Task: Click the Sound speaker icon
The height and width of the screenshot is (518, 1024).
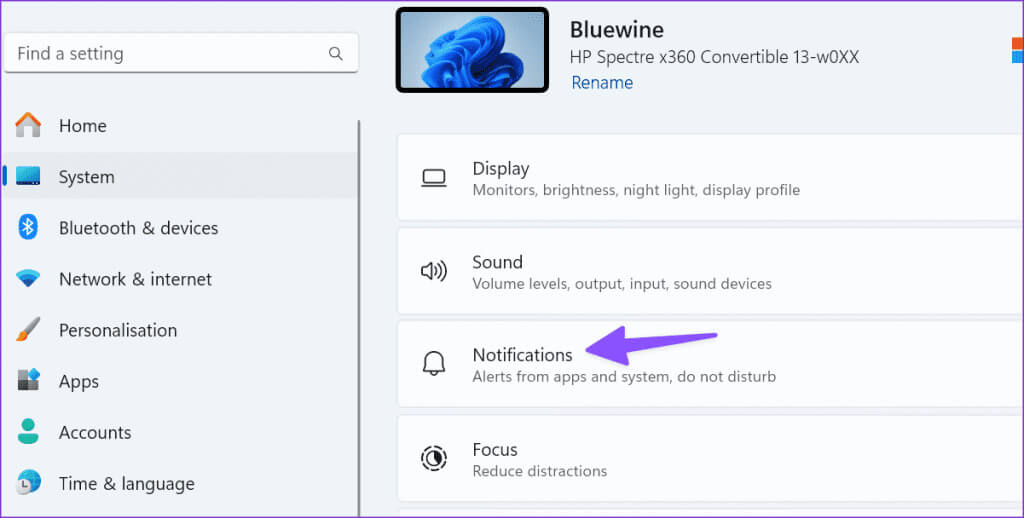Action: tap(434, 272)
